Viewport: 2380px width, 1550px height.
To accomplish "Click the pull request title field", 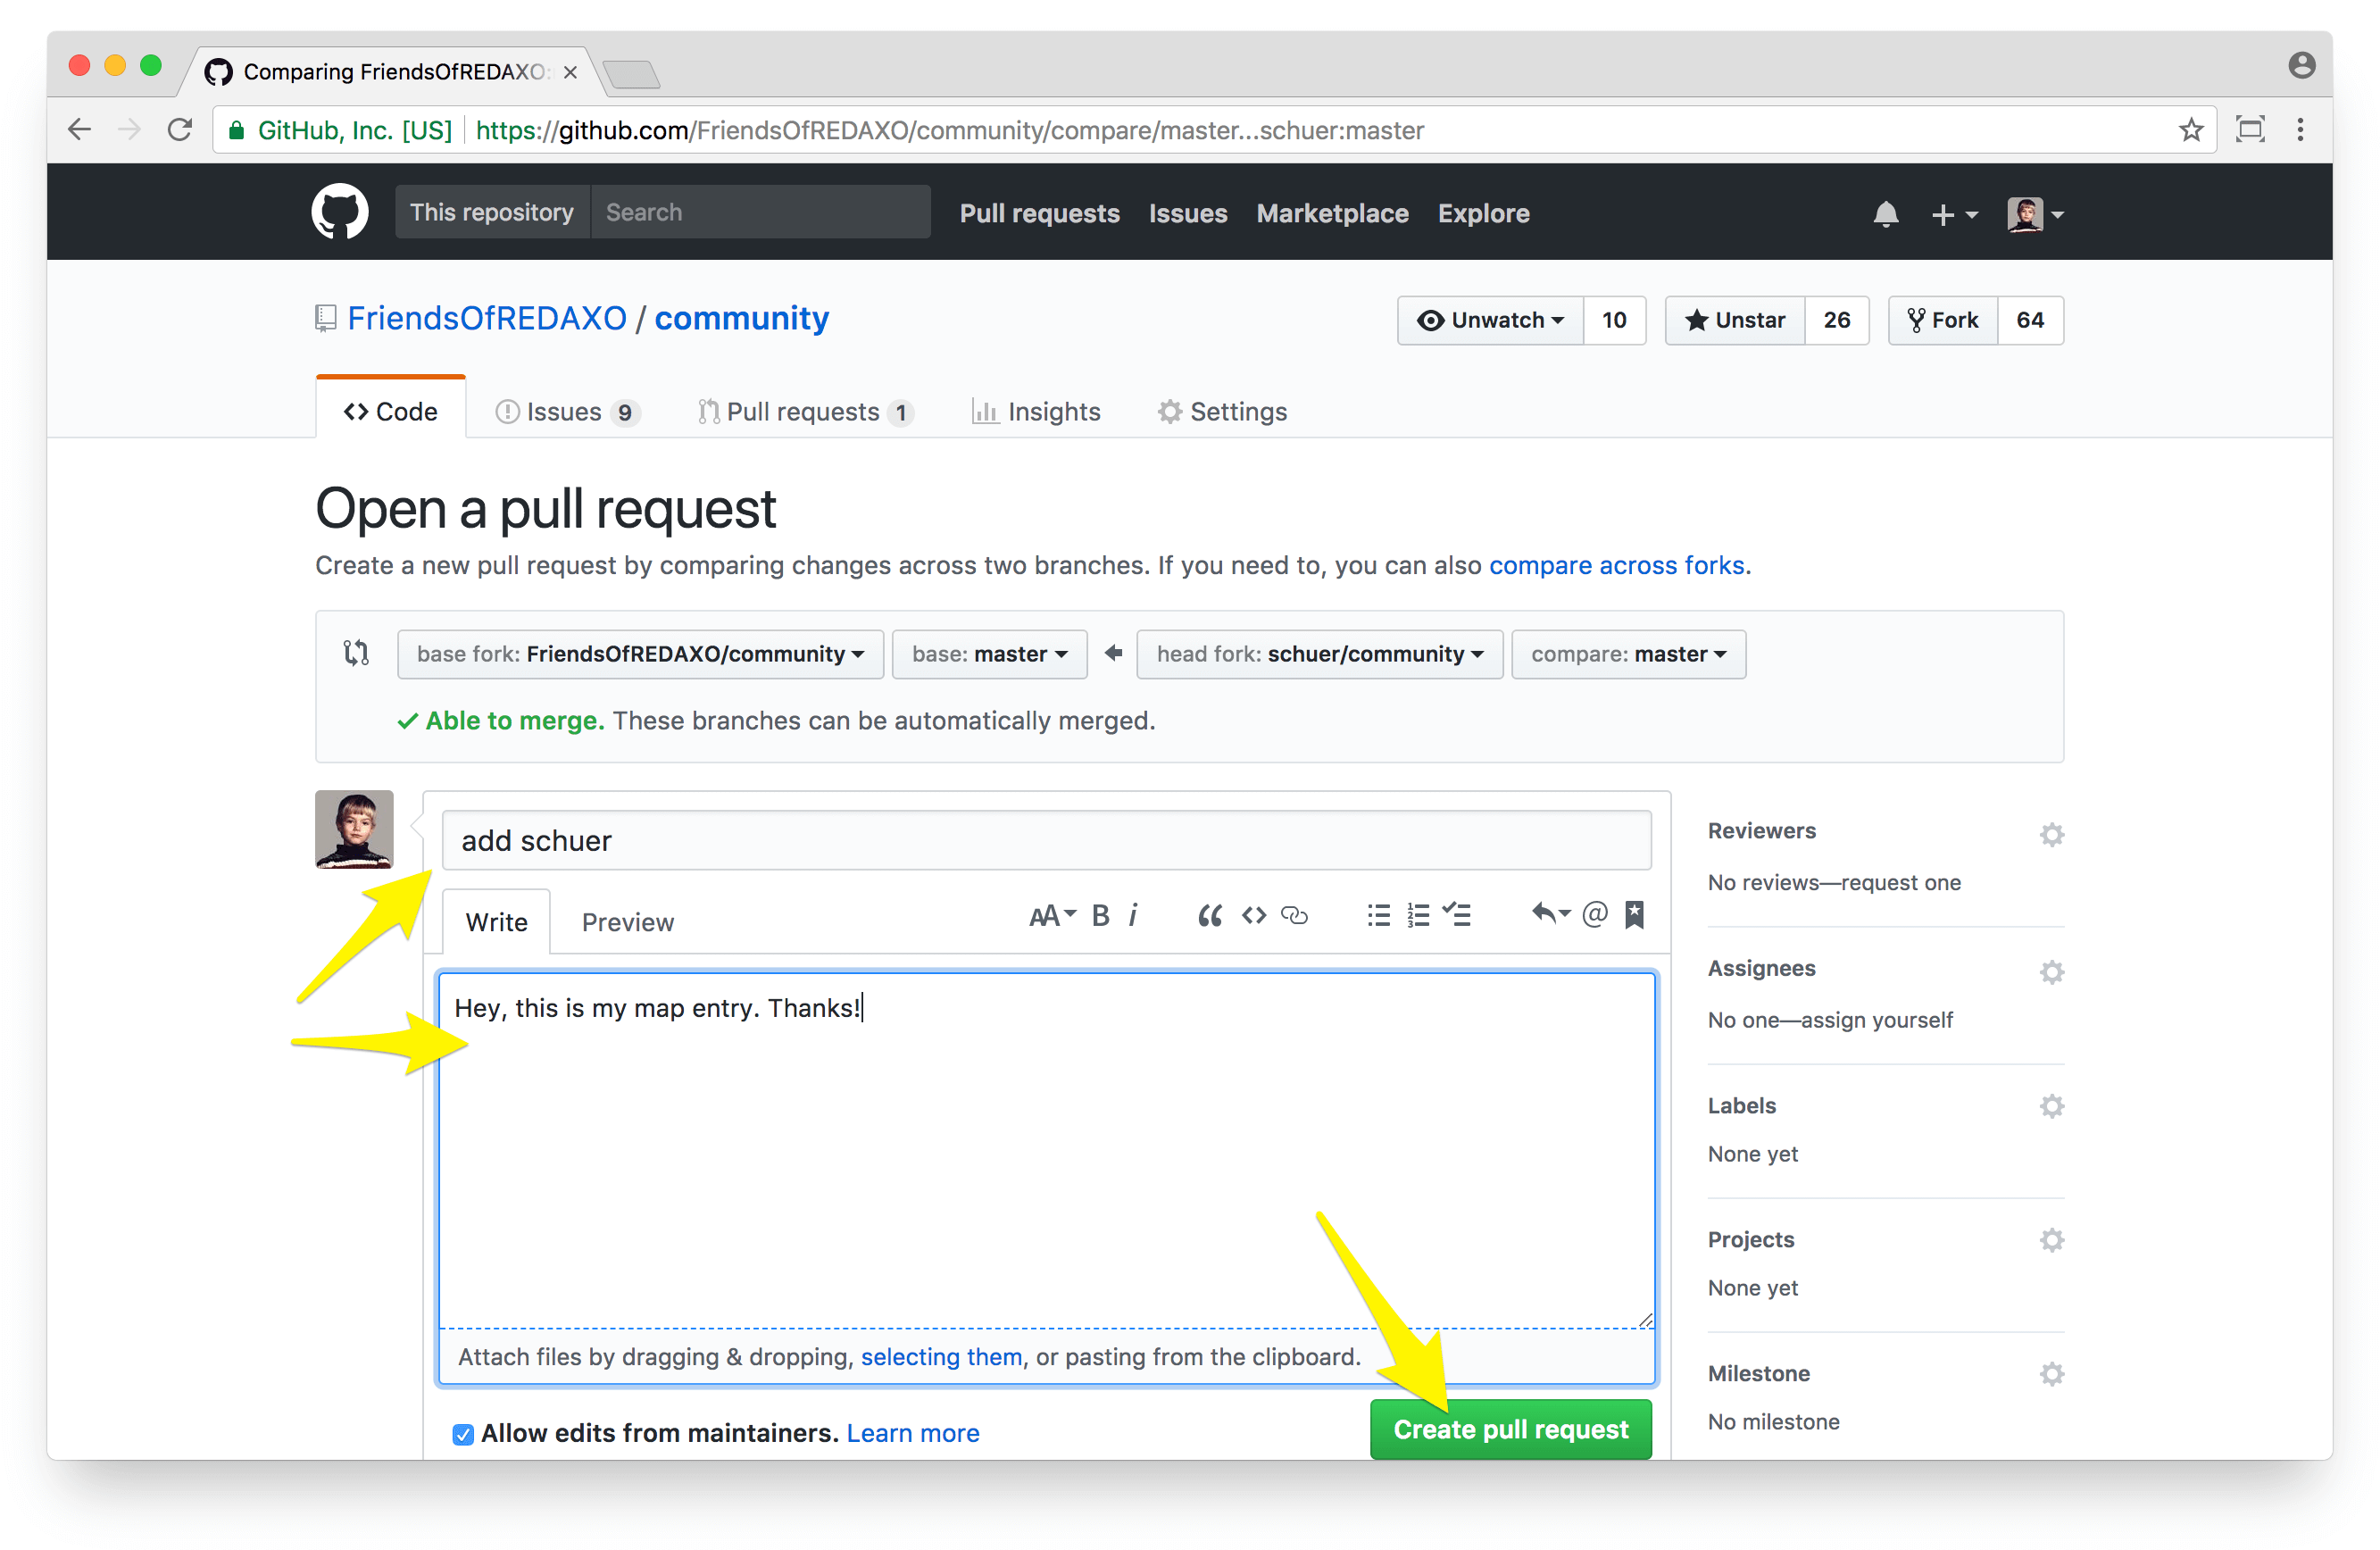I will (1045, 841).
